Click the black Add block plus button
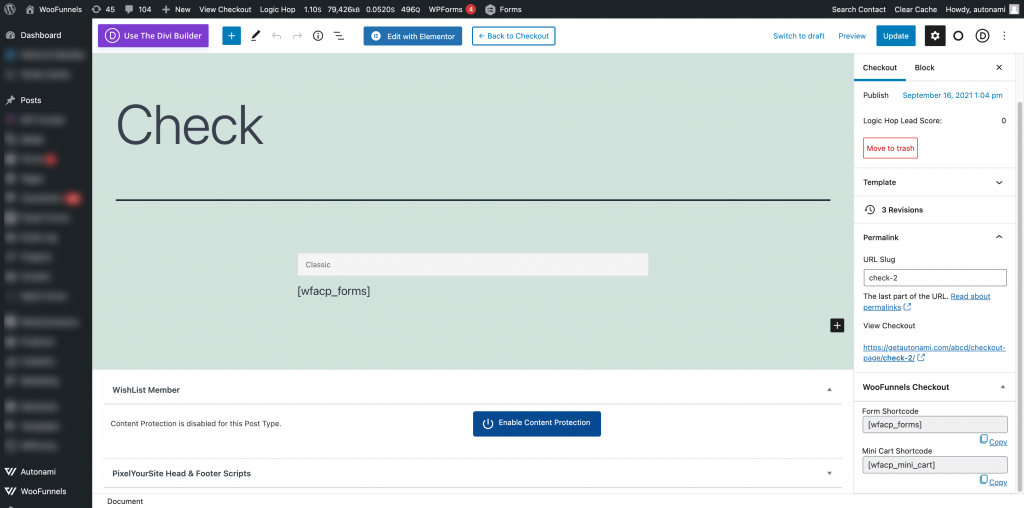The image size is (1024, 508). point(837,325)
